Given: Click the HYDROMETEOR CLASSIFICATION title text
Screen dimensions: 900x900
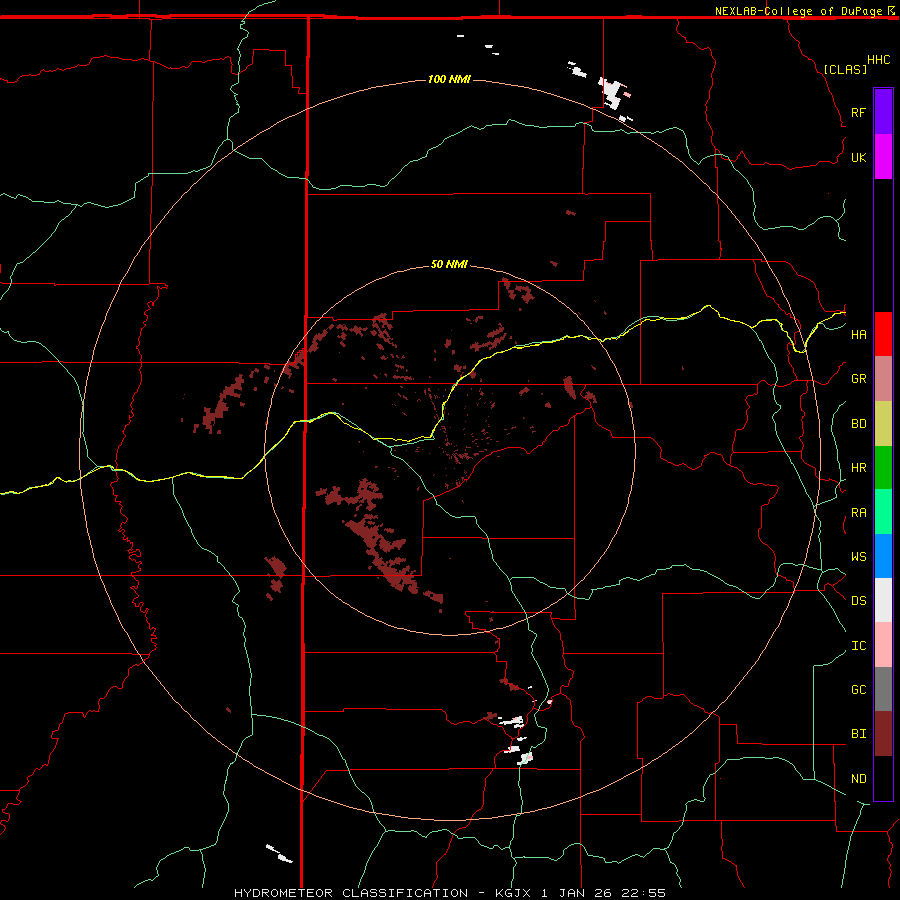Looking at the screenshot, I should [x=350, y=893].
